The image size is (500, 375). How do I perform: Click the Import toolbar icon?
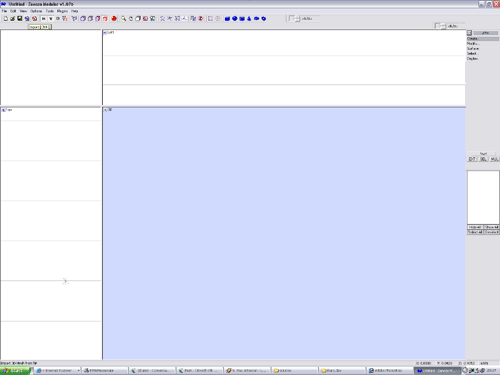coord(27,19)
